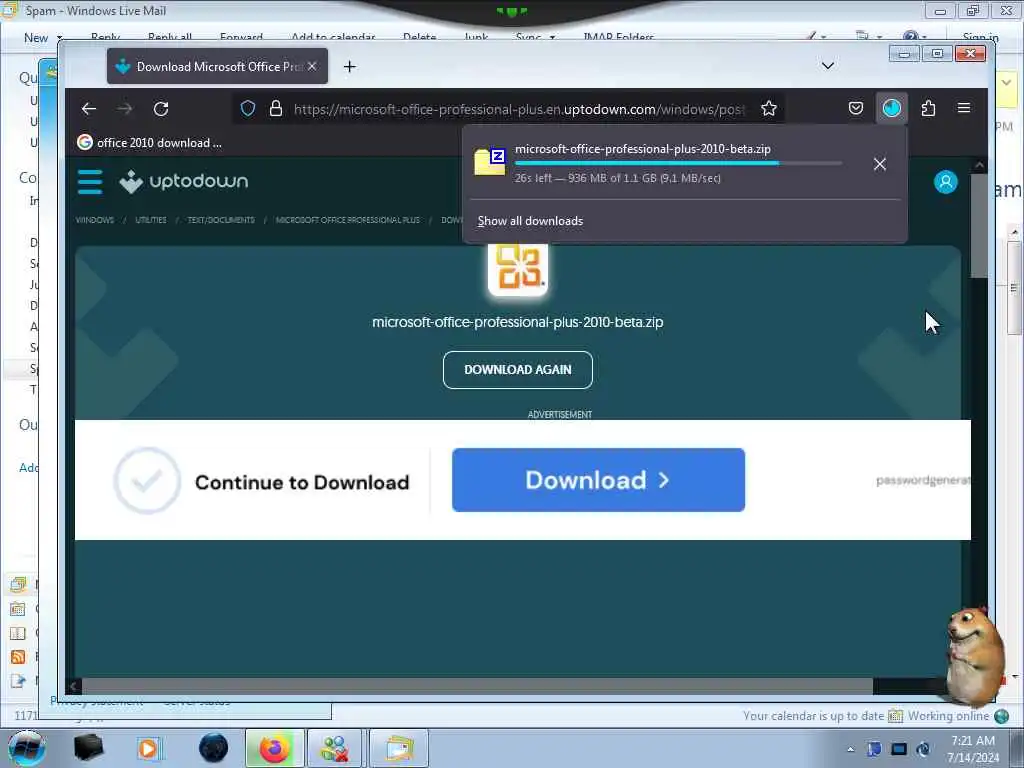Image resolution: width=1024 pixels, height=768 pixels.
Task: Open a new browser tab
Action: coord(349,67)
